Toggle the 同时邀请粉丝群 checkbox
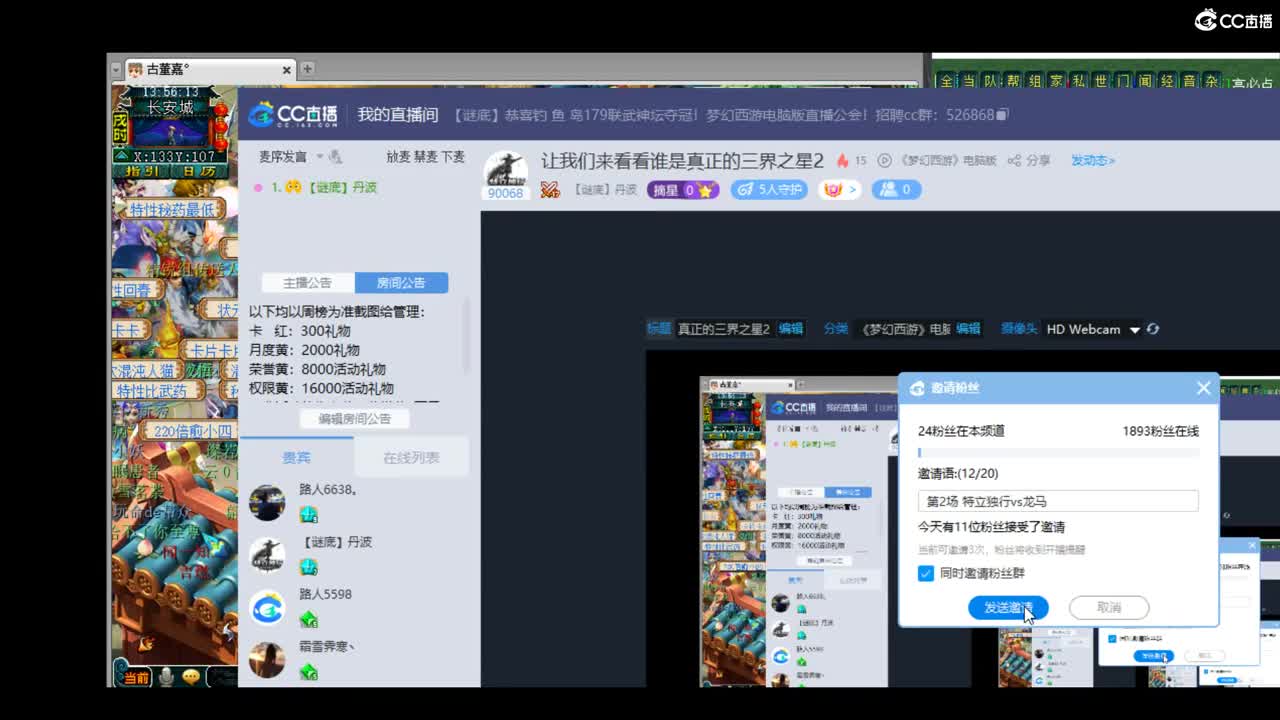 coord(926,573)
